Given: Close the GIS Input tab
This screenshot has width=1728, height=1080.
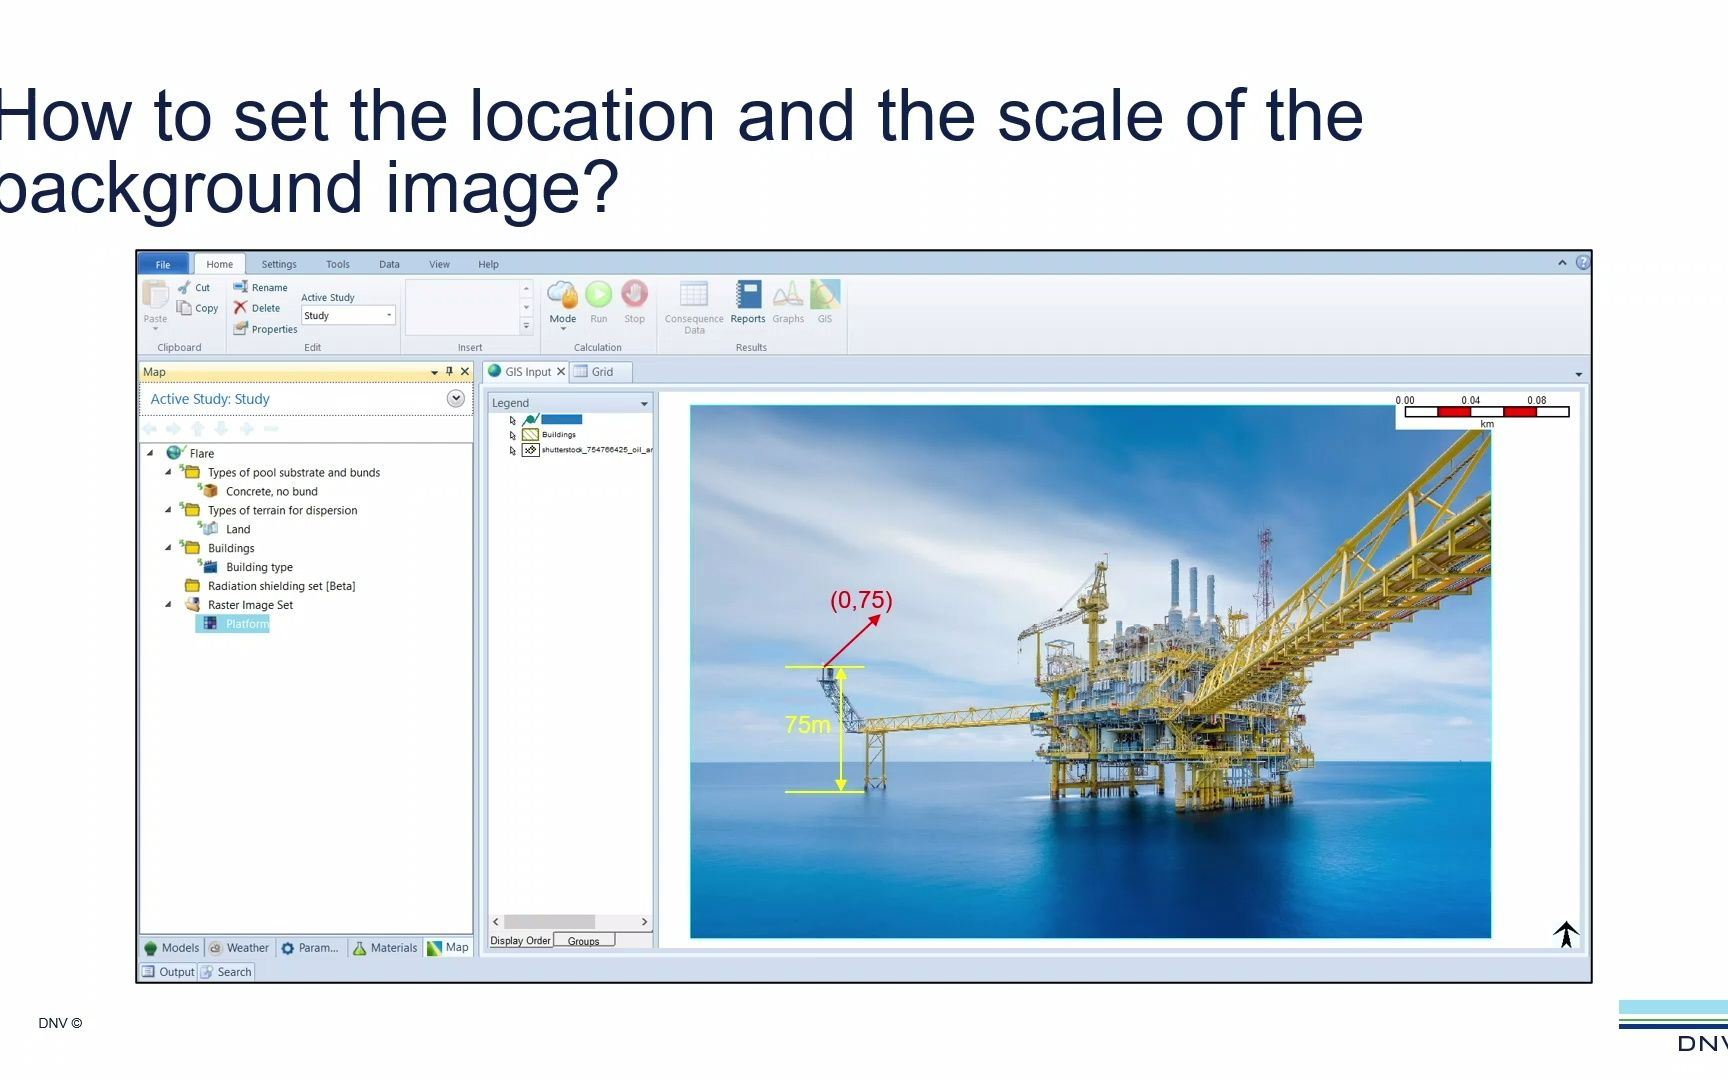Looking at the screenshot, I should [561, 371].
